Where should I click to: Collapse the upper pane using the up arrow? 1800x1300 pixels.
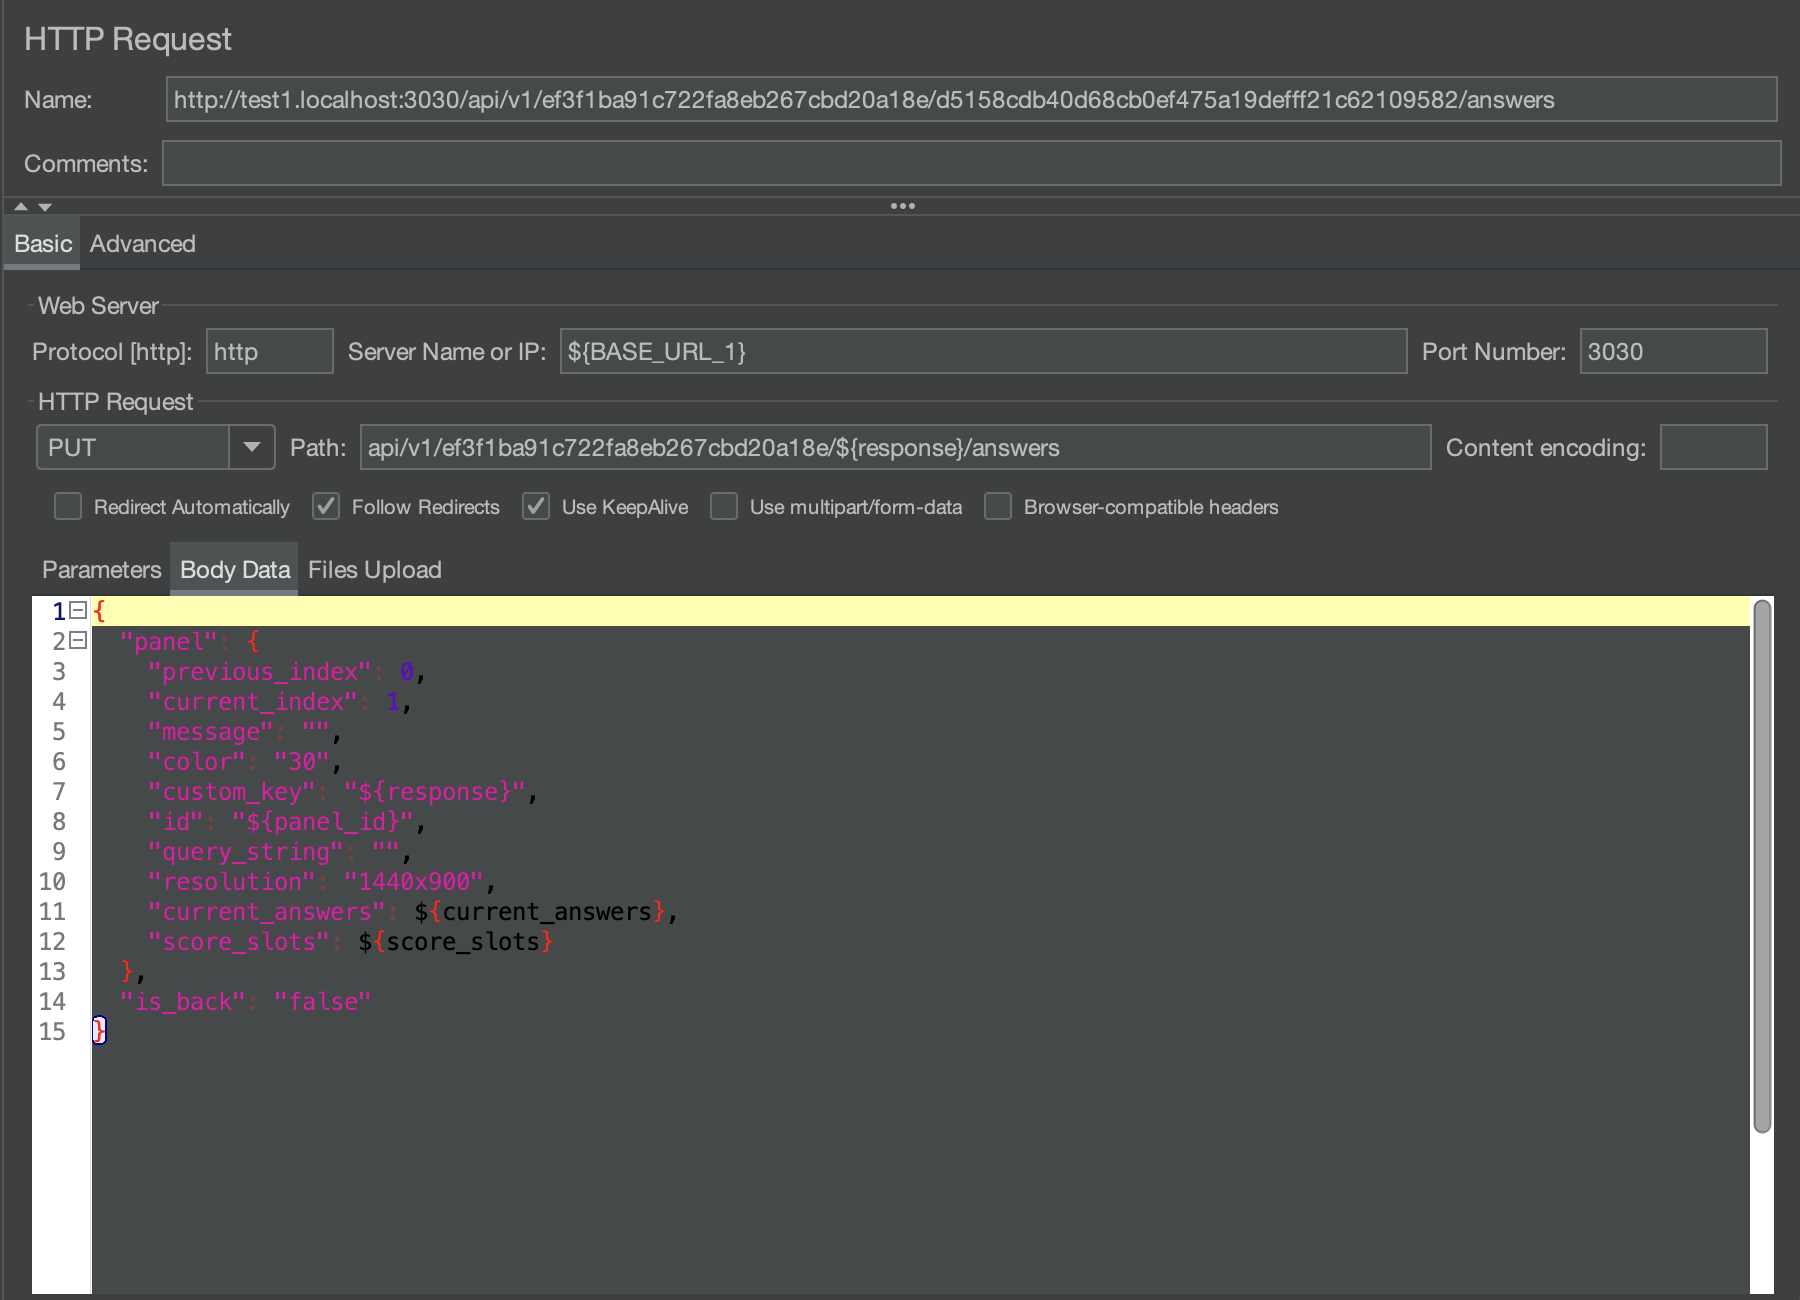click(x=19, y=206)
